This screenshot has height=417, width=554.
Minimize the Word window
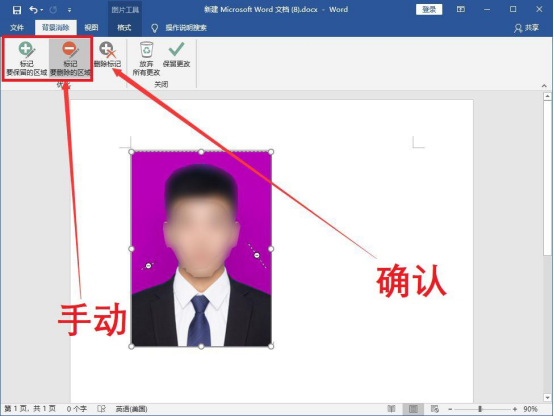tap(487, 10)
